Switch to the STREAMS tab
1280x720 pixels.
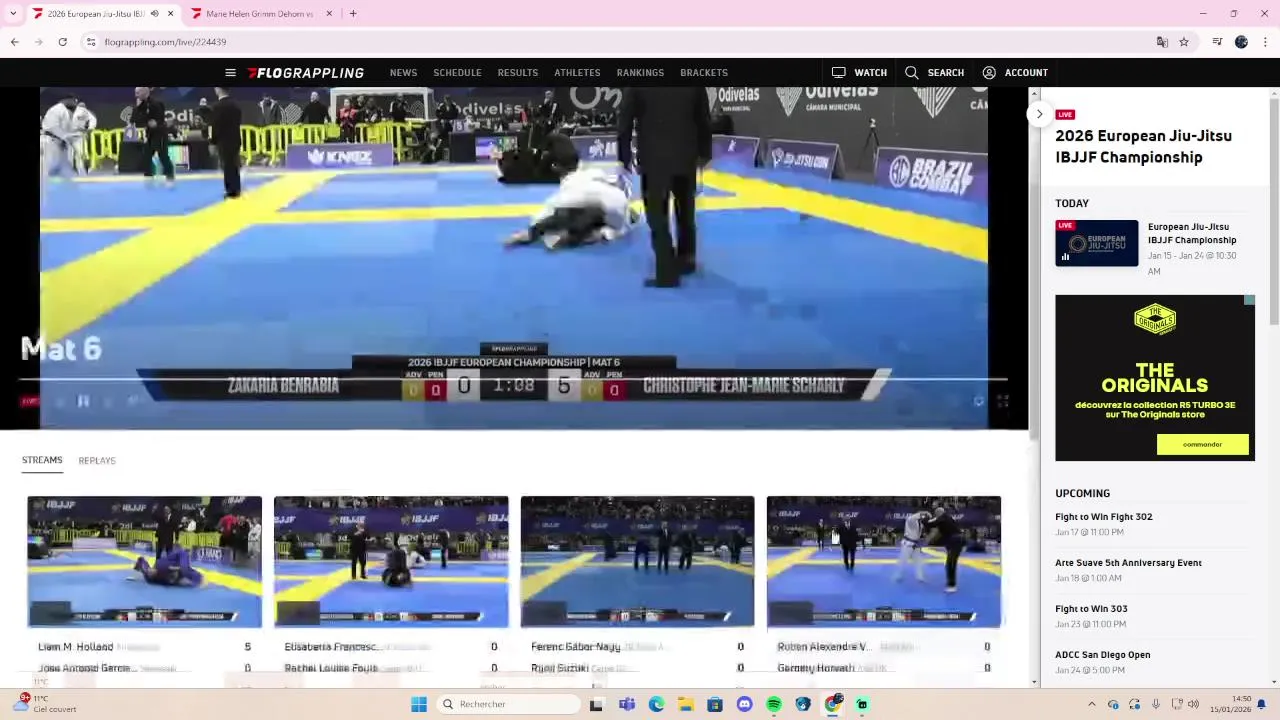42,460
